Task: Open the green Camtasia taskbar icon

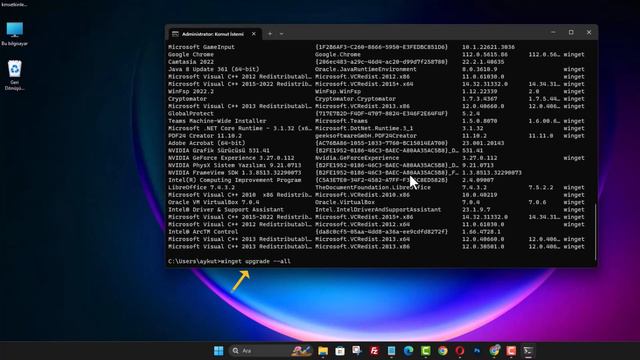Action: pyautogui.click(x=426, y=351)
